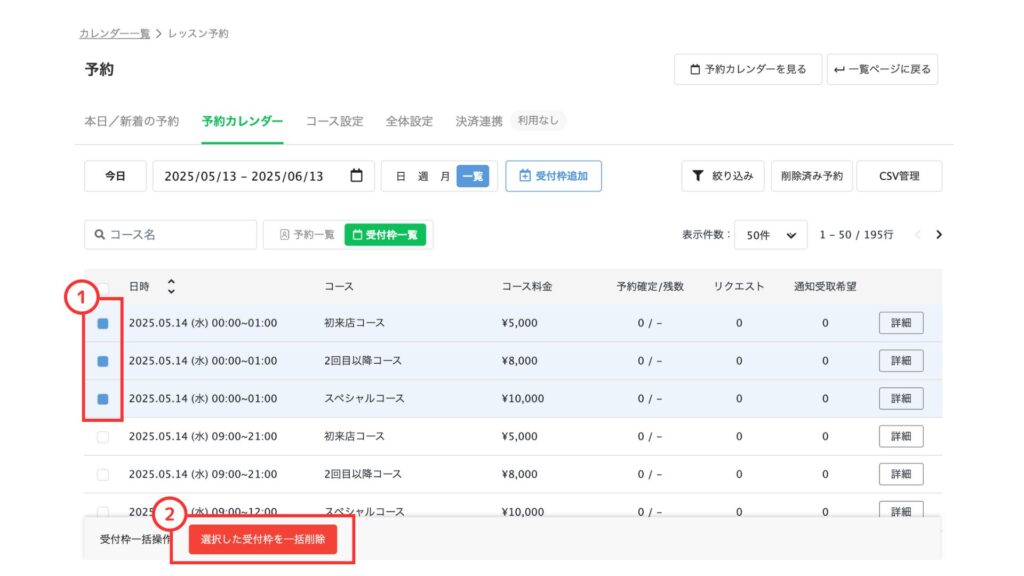Click the 予約確定/残数 column header
Viewport: 1024px width, 576px height.
[x=650, y=287]
